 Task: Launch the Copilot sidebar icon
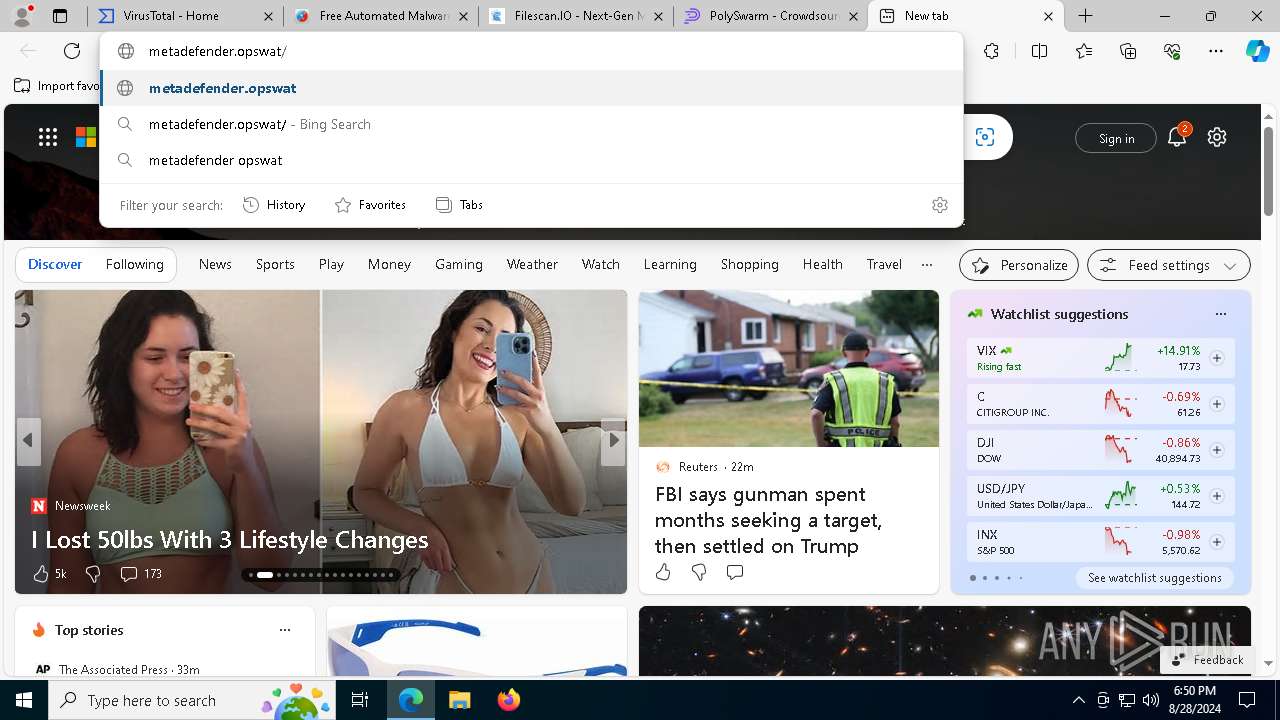coord(1257,51)
